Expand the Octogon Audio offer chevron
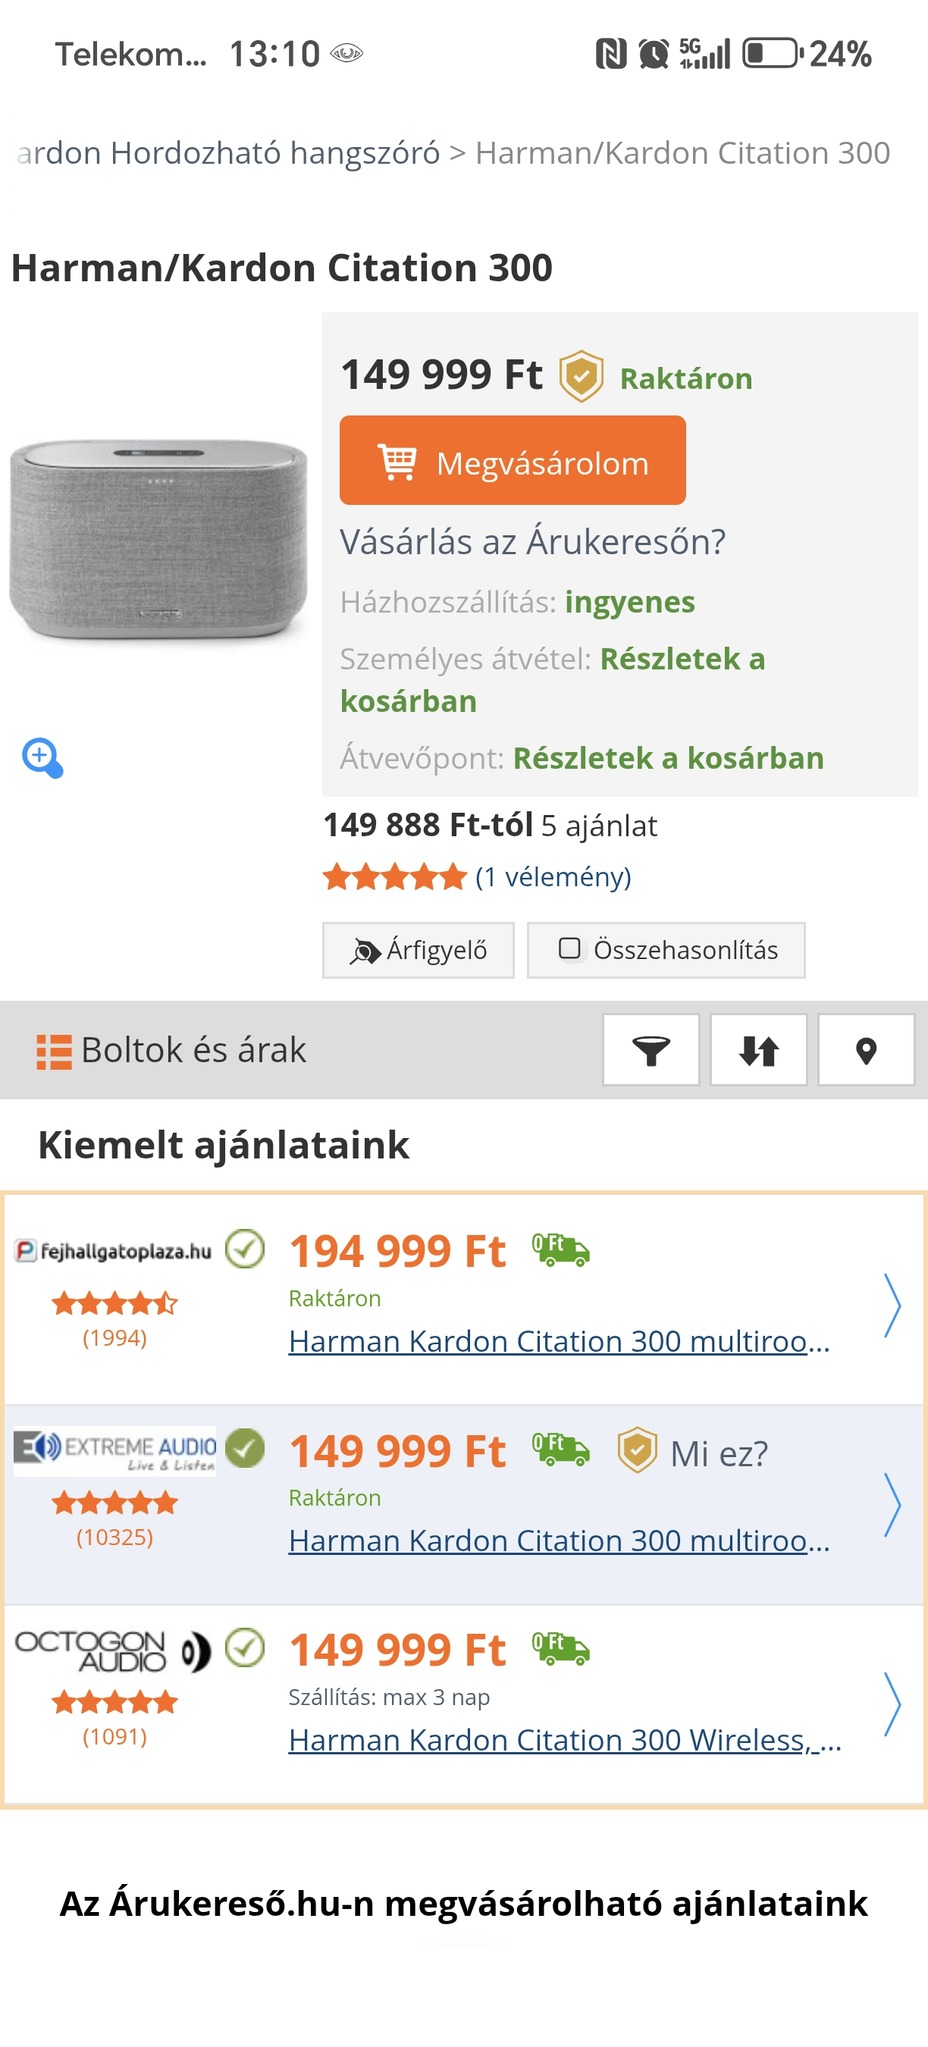This screenshot has height=2047, width=928. [x=892, y=1704]
